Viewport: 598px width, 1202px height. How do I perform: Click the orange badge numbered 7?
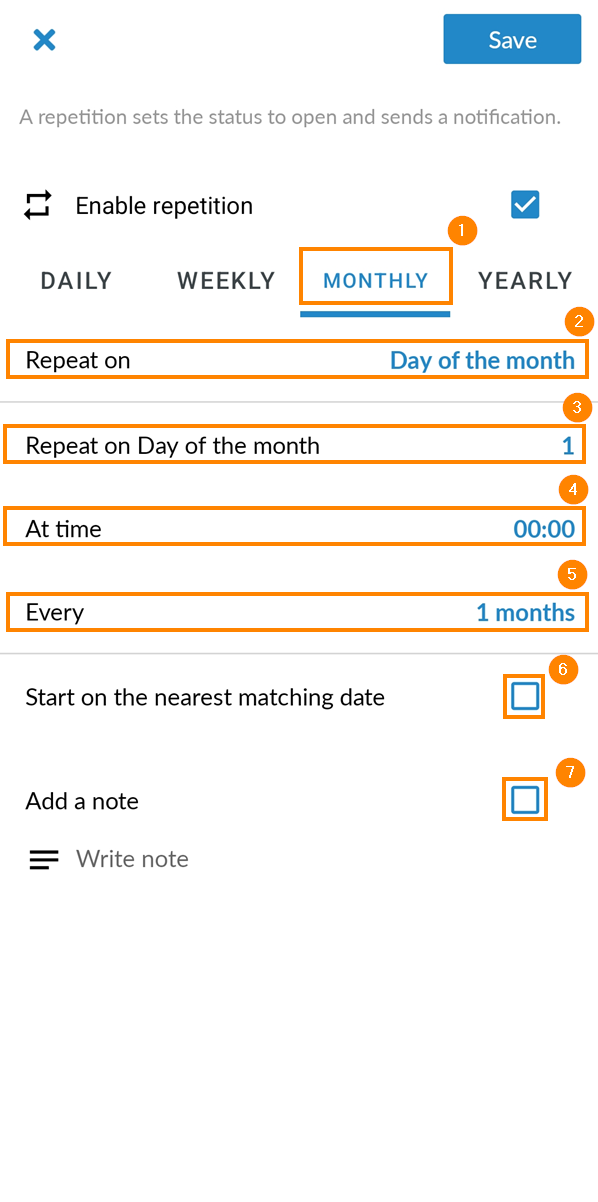(x=570, y=773)
